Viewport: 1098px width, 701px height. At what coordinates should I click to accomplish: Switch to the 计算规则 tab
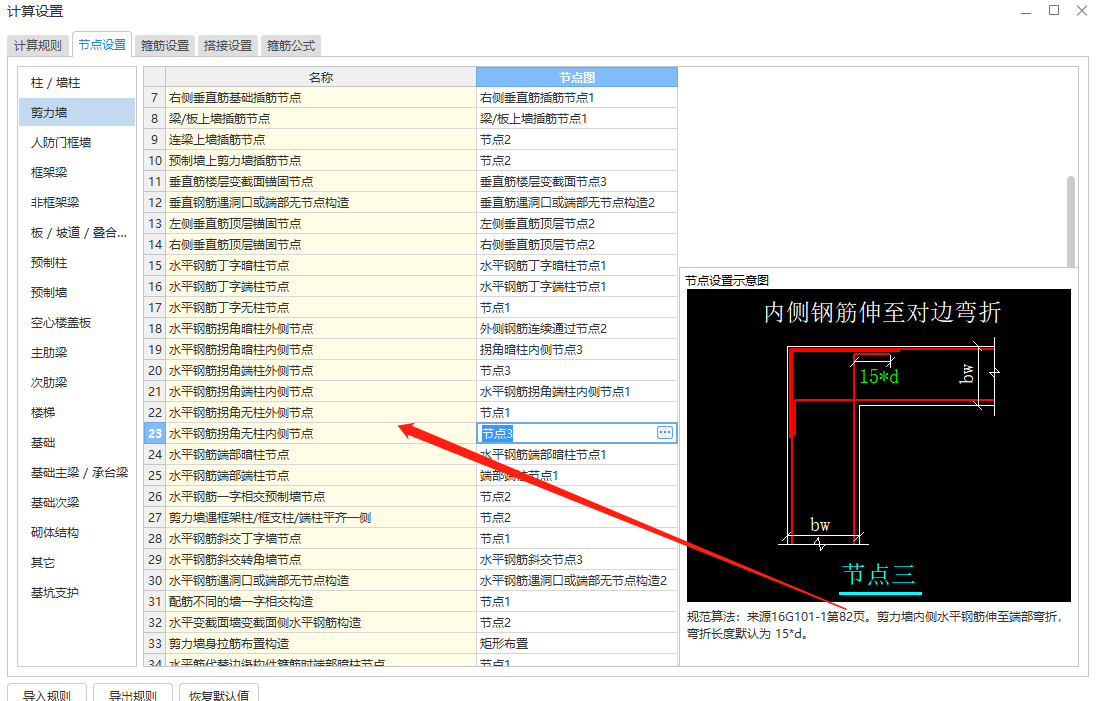click(x=38, y=46)
